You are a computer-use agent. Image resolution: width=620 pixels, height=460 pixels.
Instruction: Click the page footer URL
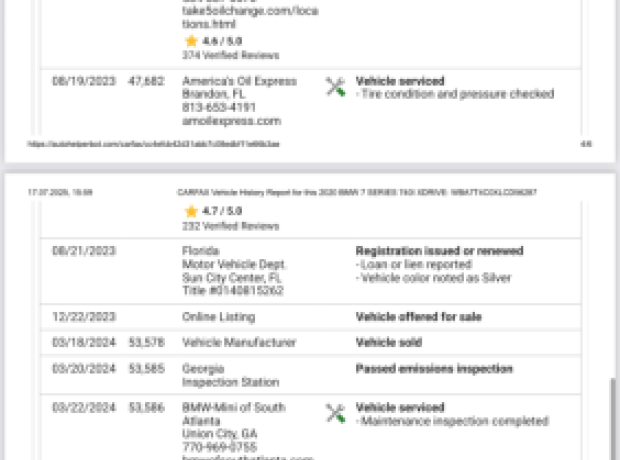click(x=153, y=144)
